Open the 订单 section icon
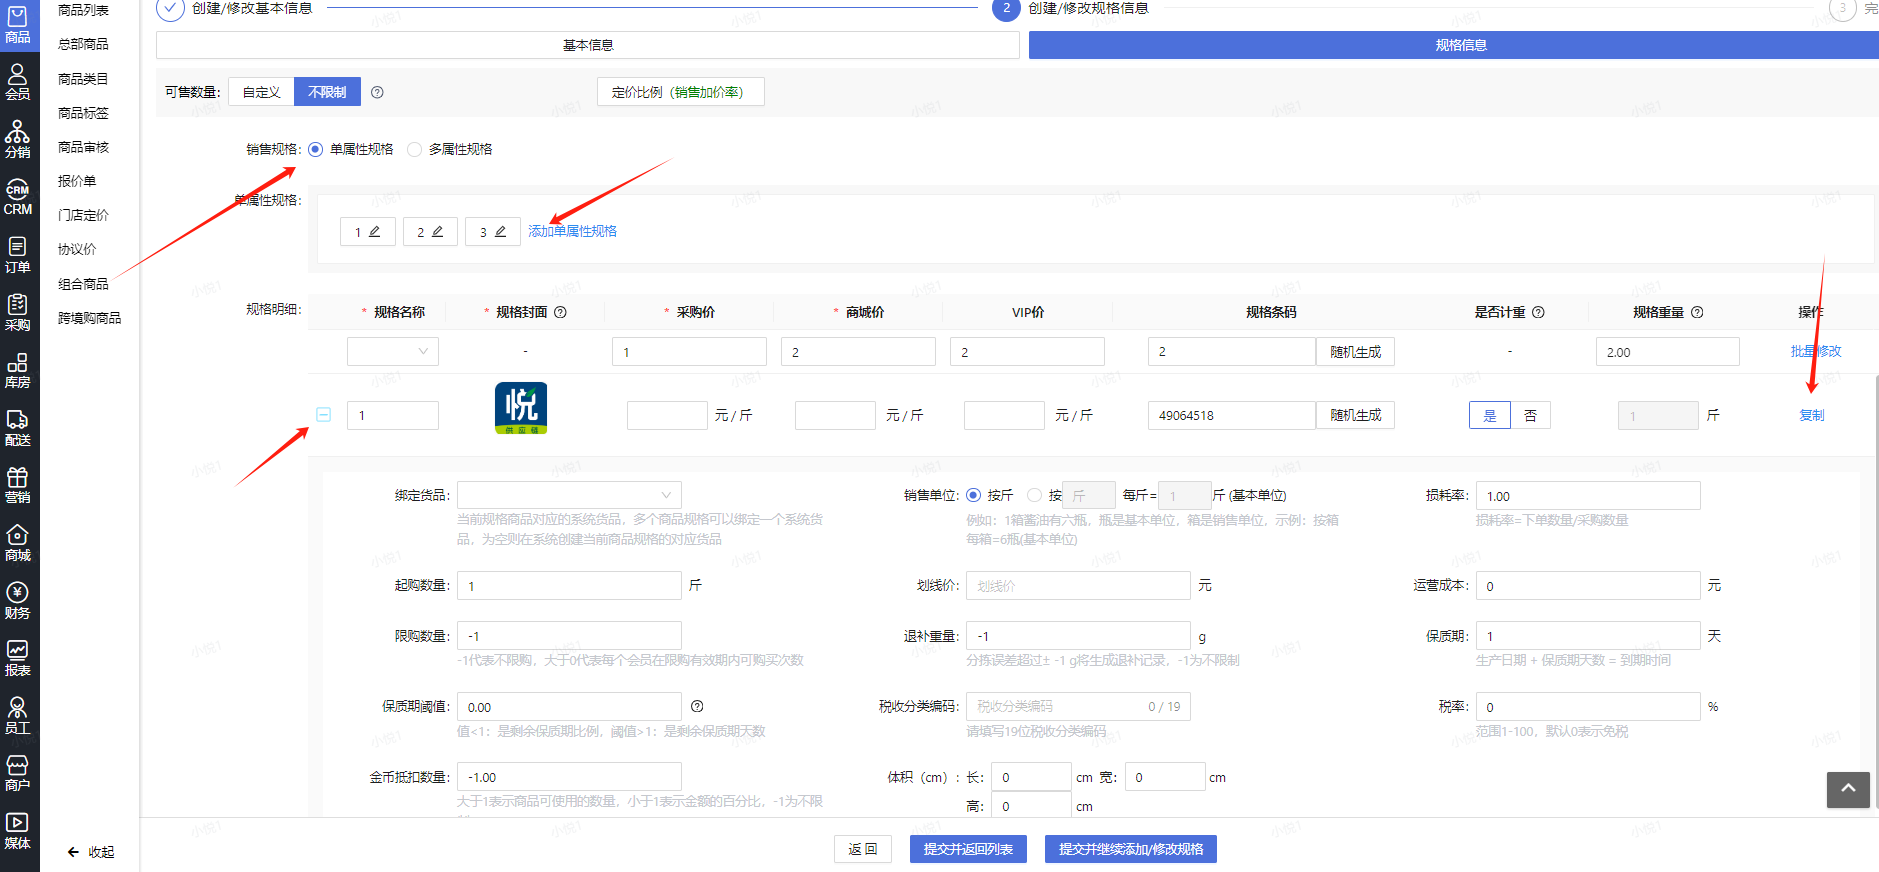This screenshot has height=872, width=1879. point(18,255)
